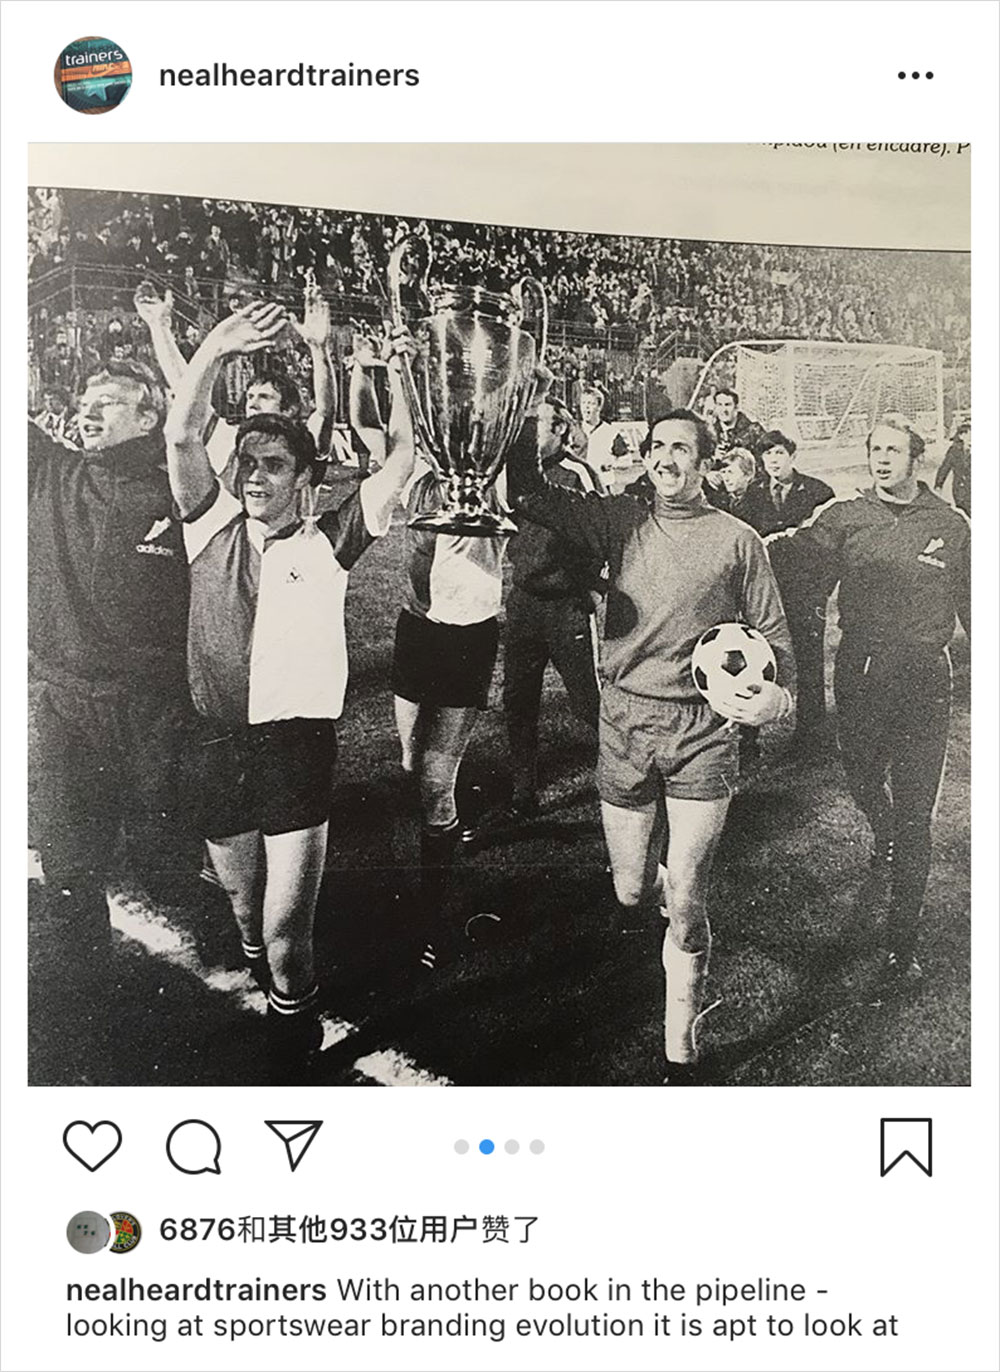Screen dimensions: 1000x1372
Task: Open user 6876 from the likes line
Action: [197, 1229]
